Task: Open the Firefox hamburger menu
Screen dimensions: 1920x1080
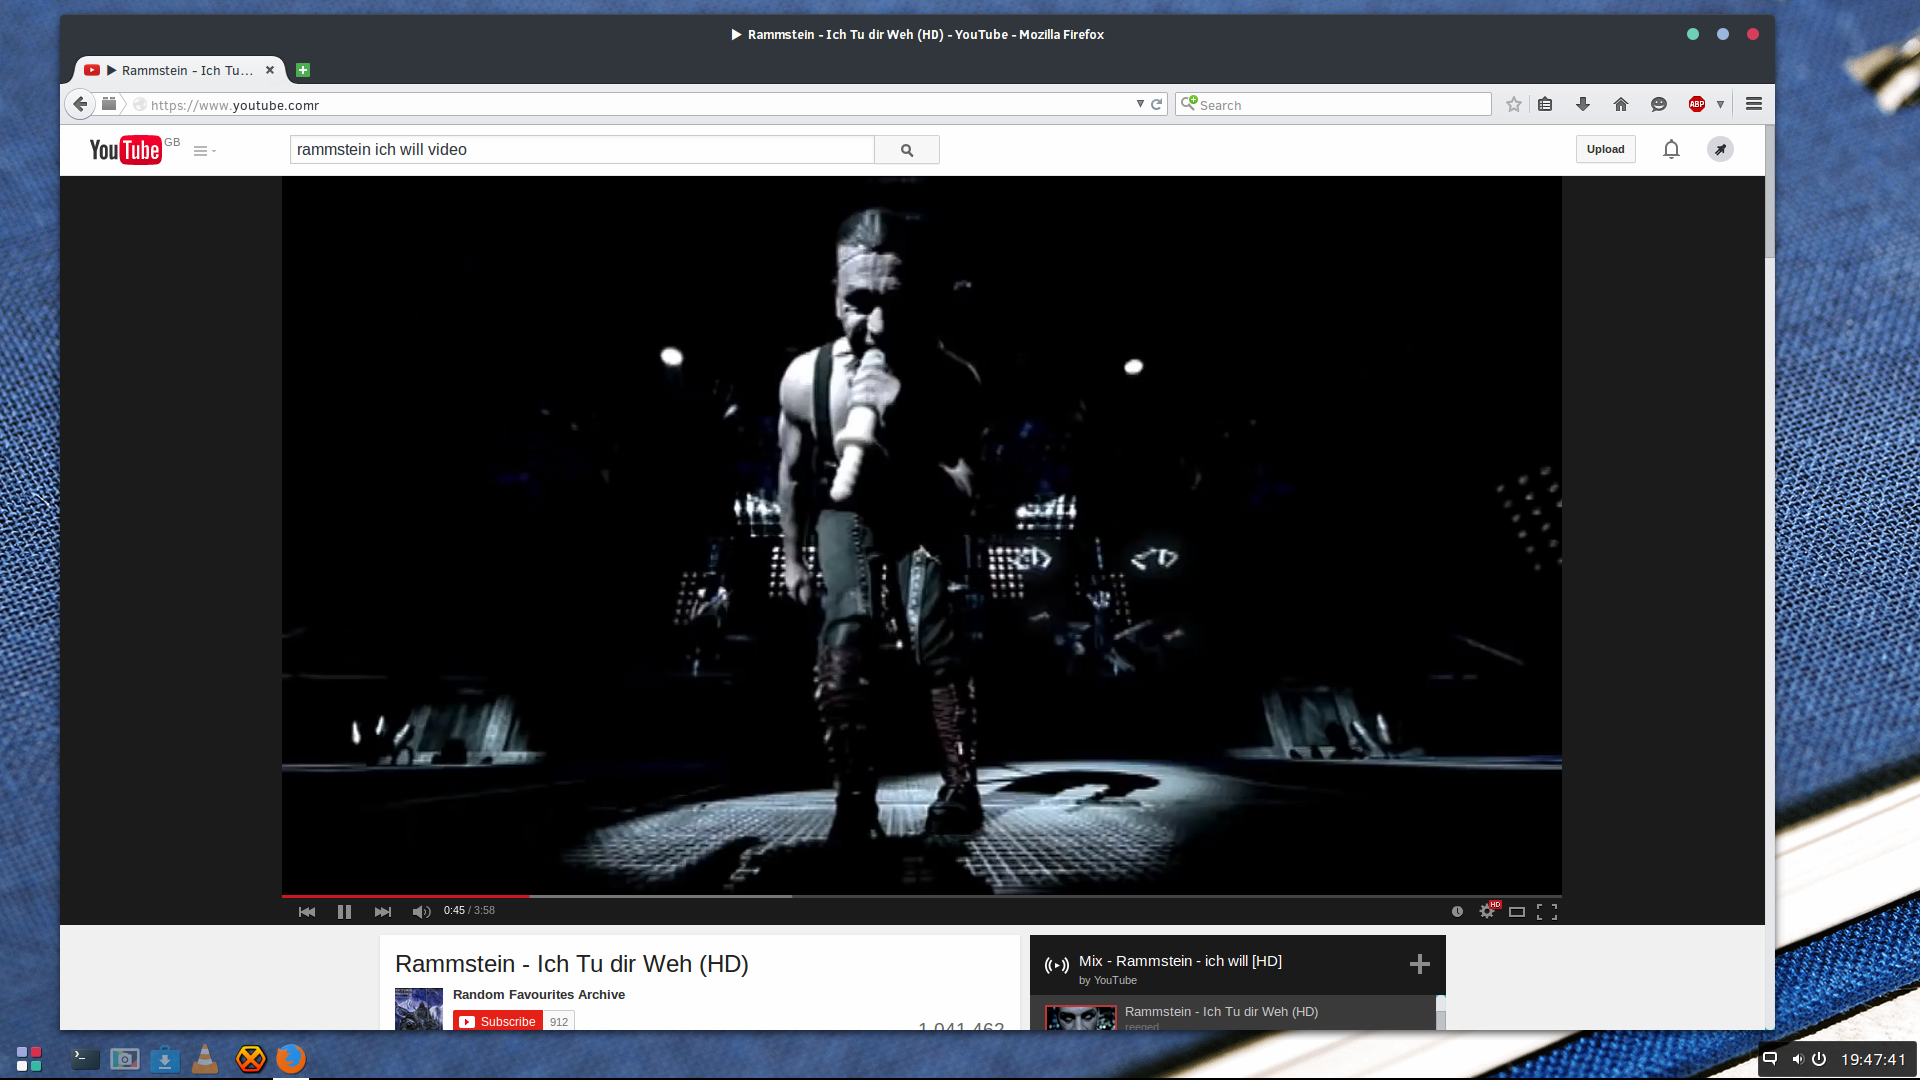Action: (x=1754, y=104)
